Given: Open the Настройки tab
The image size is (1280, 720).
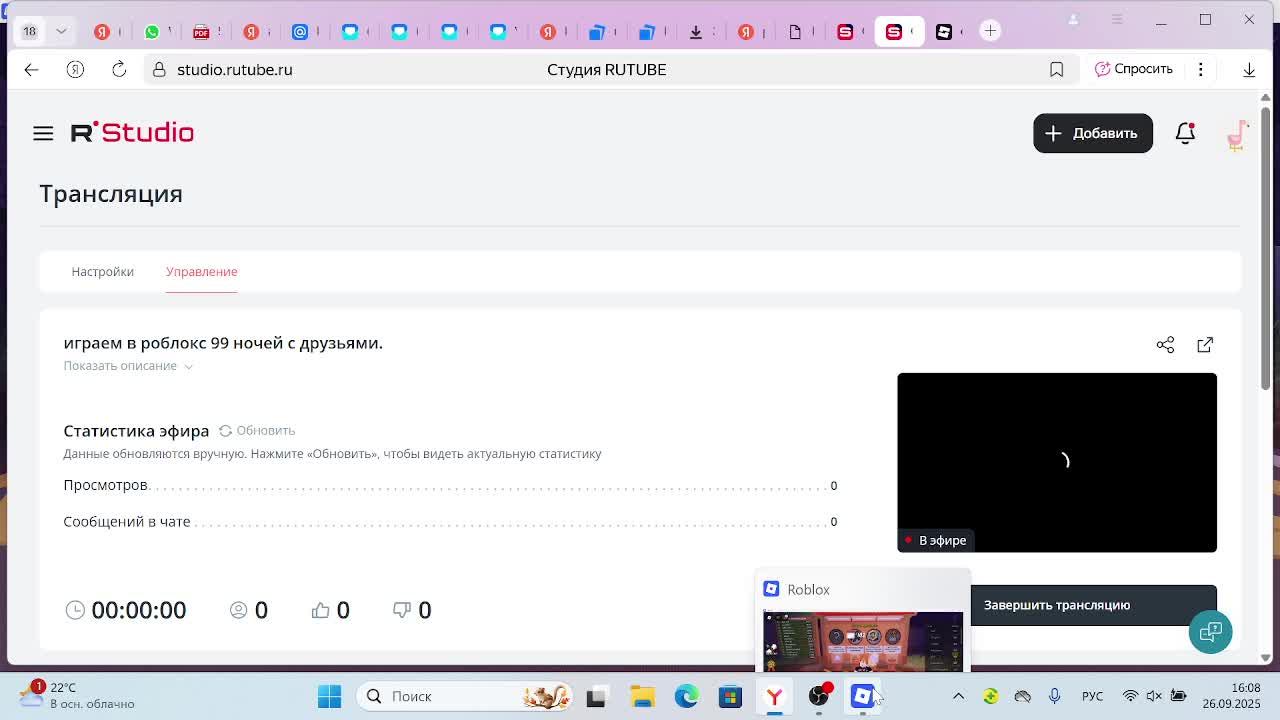Looking at the screenshot, I should click(102, 272).
